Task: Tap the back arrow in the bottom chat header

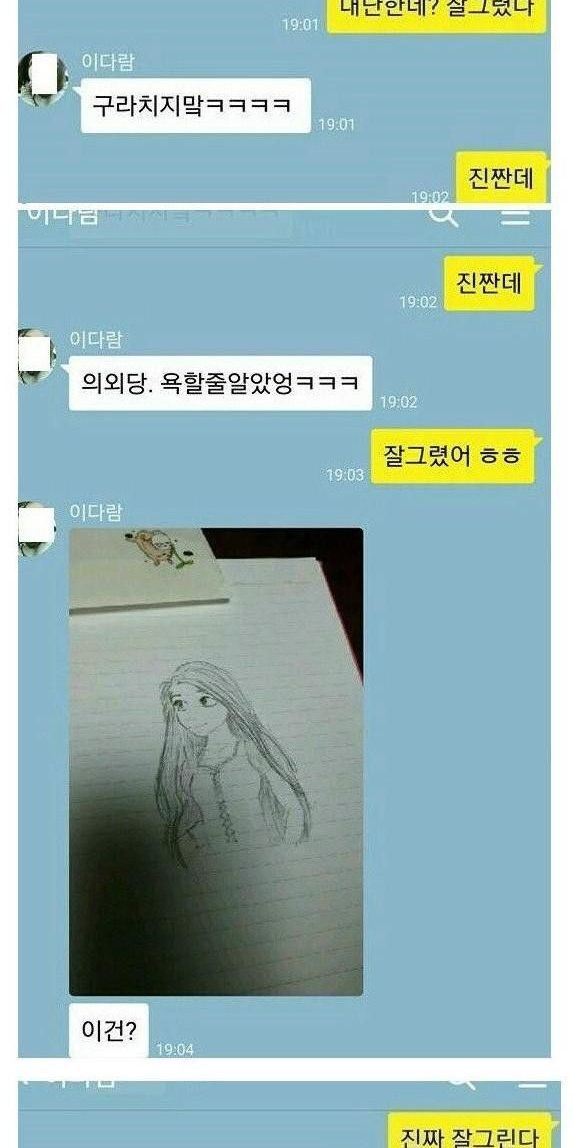Action: [23, 1080]
